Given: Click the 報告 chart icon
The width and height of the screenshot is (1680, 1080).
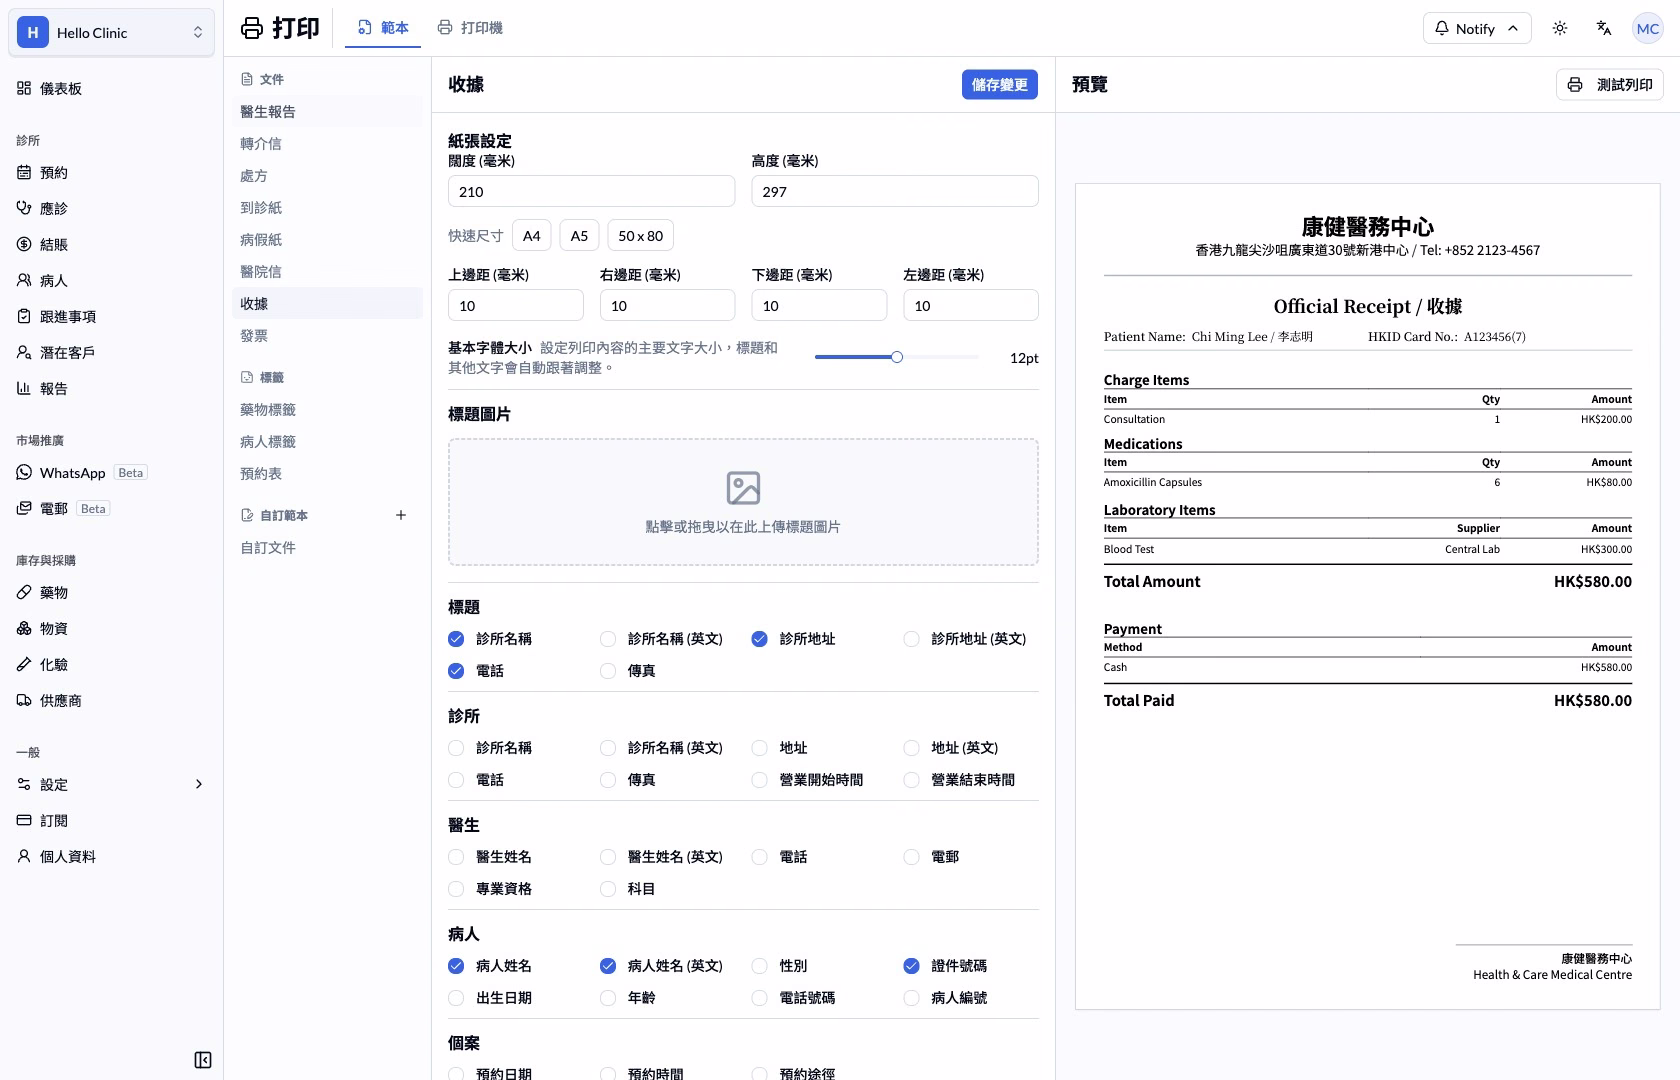Looking at the screenshot, I should click(x=24, y=388).
